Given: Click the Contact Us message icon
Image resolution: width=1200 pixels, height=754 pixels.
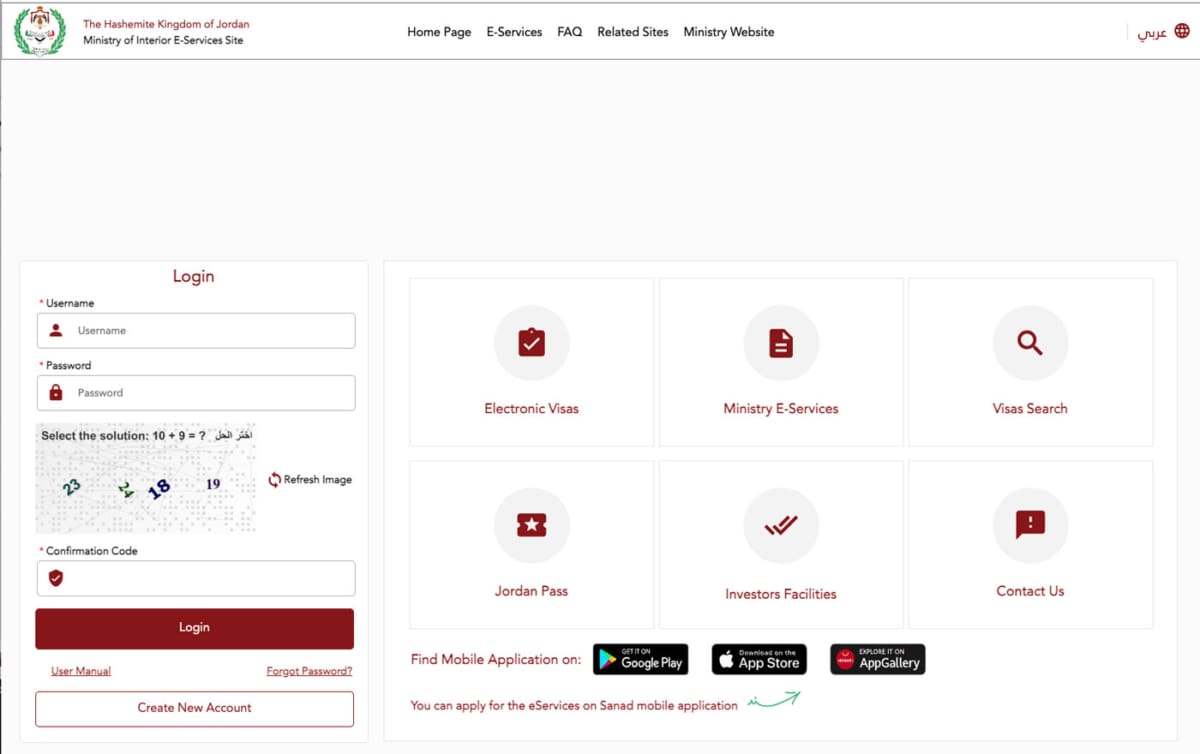Looking at the screenshot, I should click(1029, 525).
